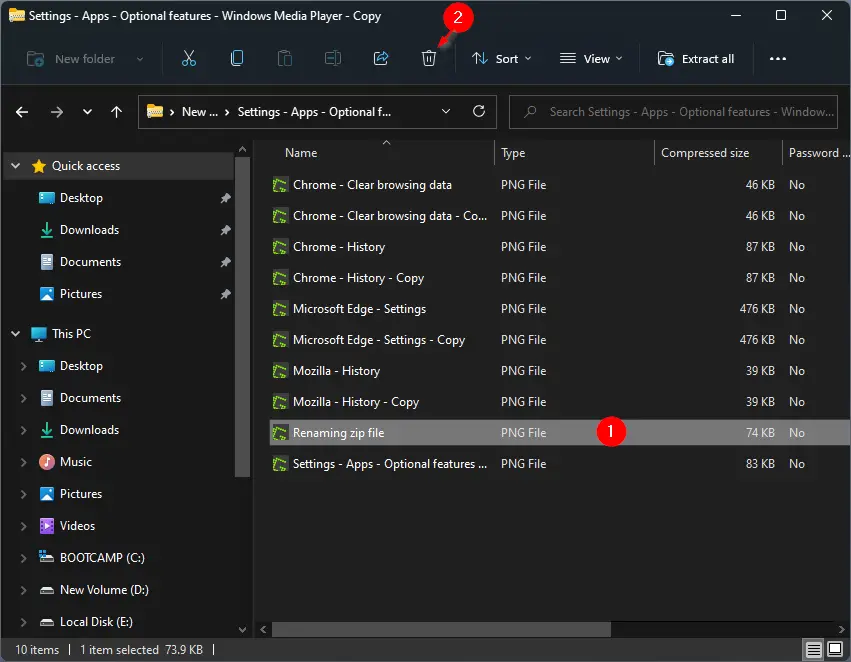Click the Mozilla - History file icon

click(x=280, y=372)
